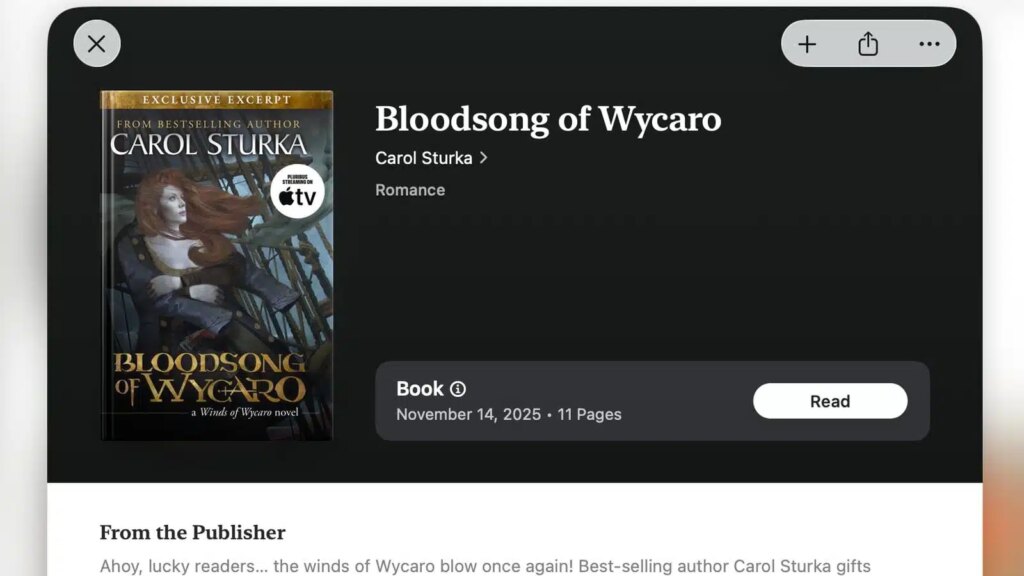Click the Apple TV streaming badge

[x=297, y=192]
